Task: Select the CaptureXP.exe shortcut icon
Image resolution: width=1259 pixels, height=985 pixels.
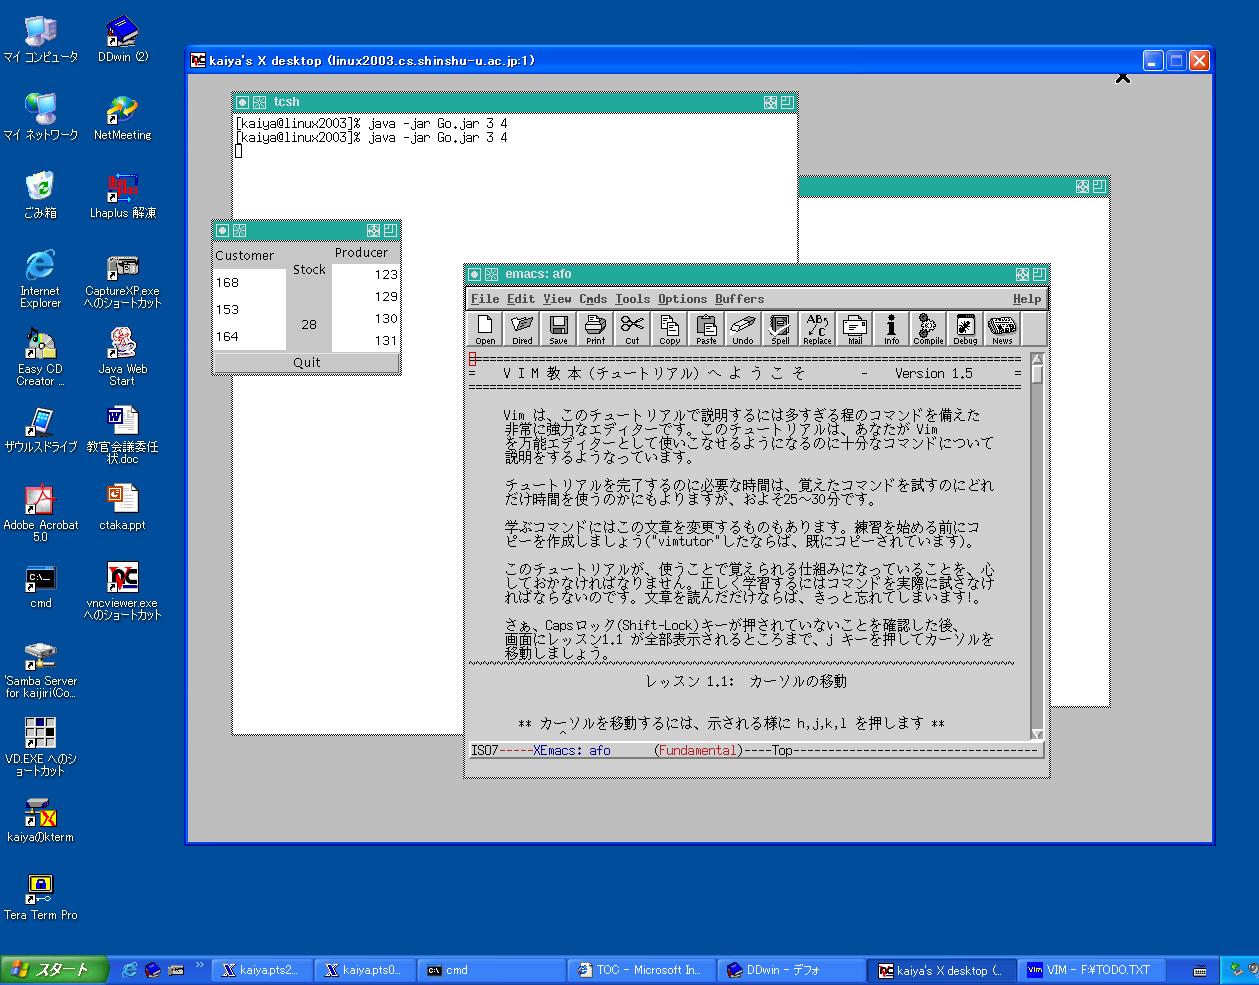Action: coord(122,279)
